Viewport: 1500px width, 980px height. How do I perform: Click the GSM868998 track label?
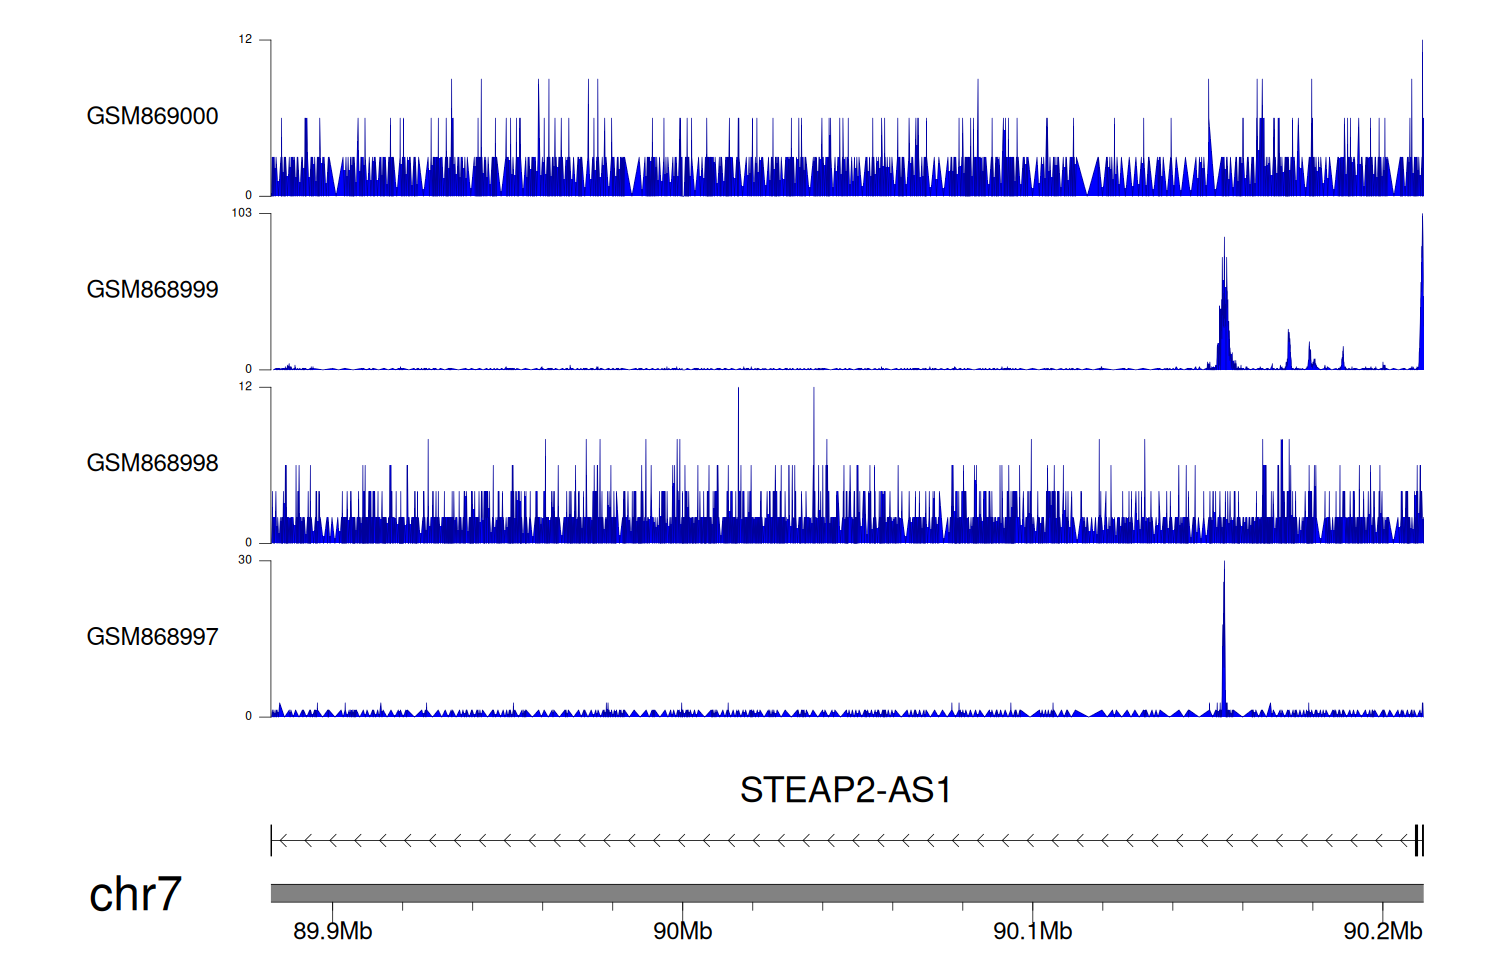pos(152,463)
